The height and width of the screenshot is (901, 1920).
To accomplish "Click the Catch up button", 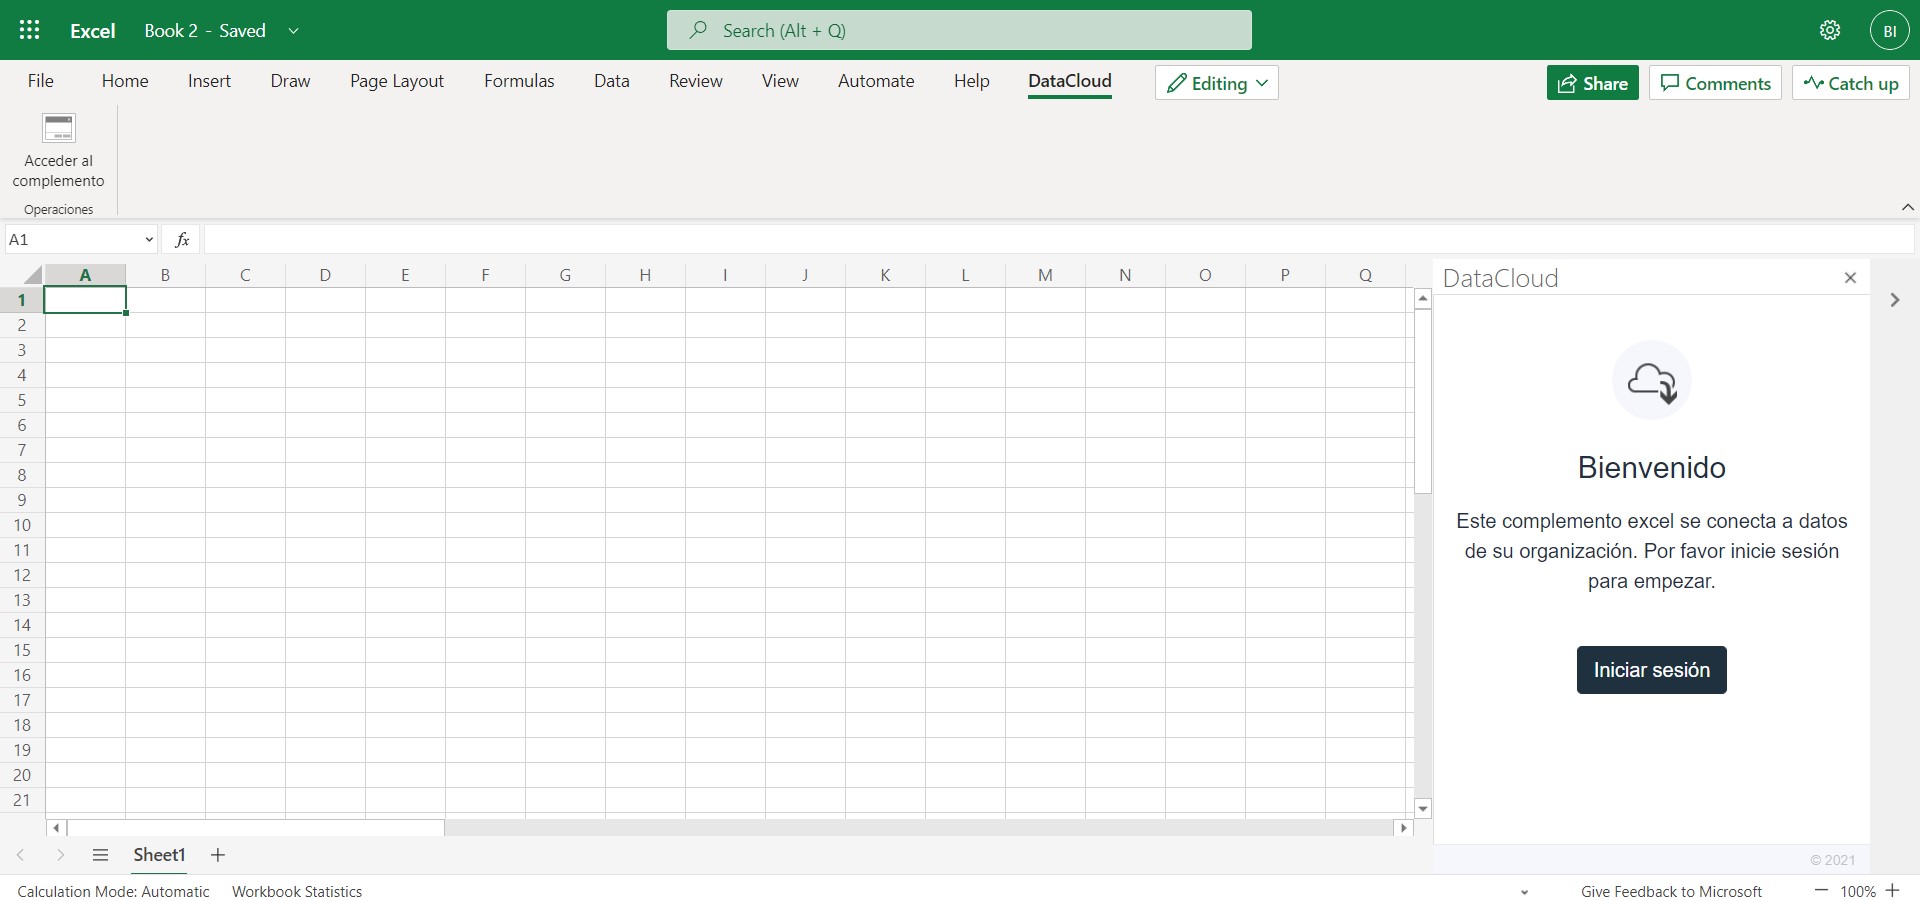I will pyautogui.click(x=1851, y=83).
